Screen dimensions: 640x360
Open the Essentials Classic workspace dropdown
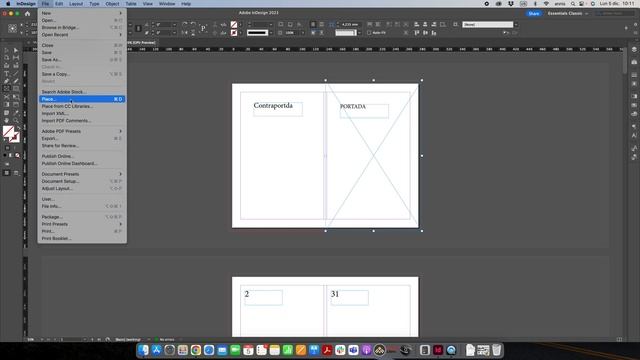tap(568, 13)
